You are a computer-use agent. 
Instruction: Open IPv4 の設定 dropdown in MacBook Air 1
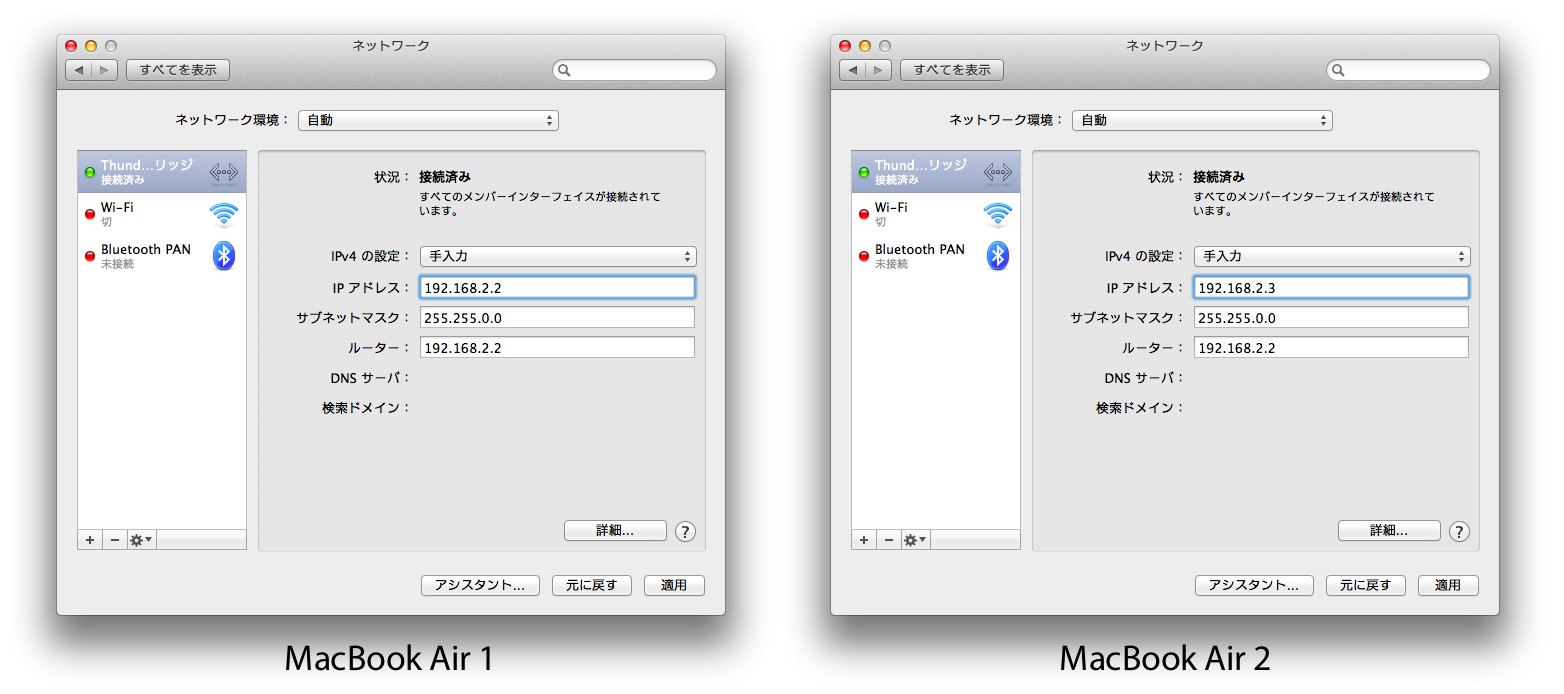558,257
